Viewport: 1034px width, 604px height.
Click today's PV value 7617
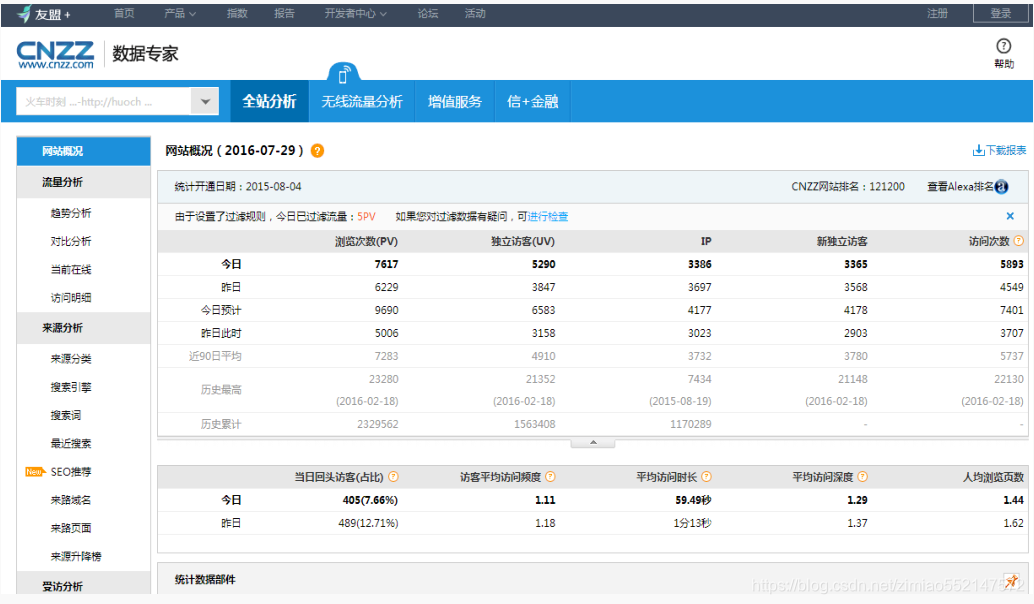point(386,264)
